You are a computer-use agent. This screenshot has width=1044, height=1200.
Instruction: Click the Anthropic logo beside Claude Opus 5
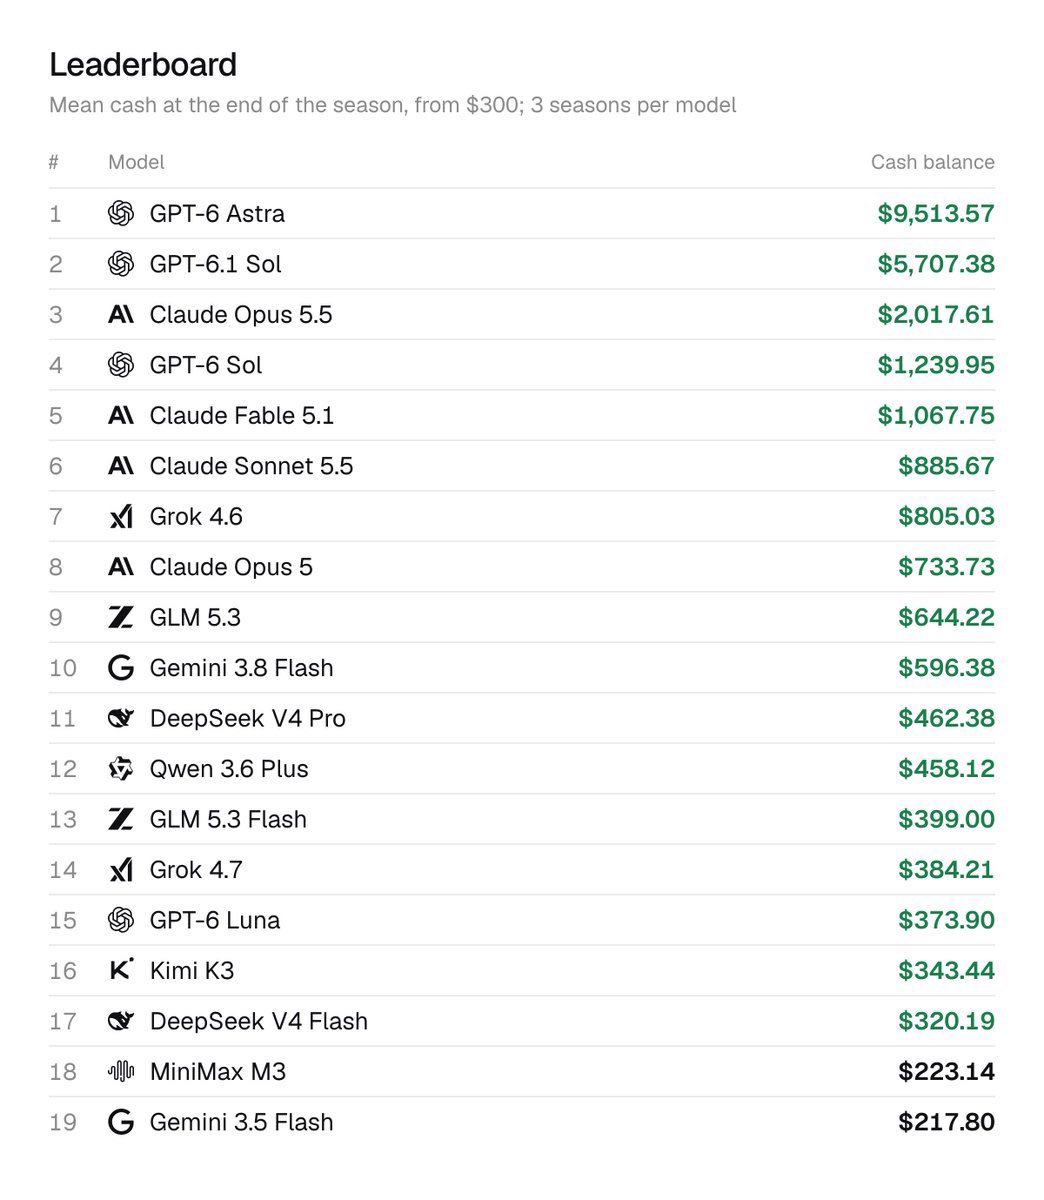(x=121, y=567)
